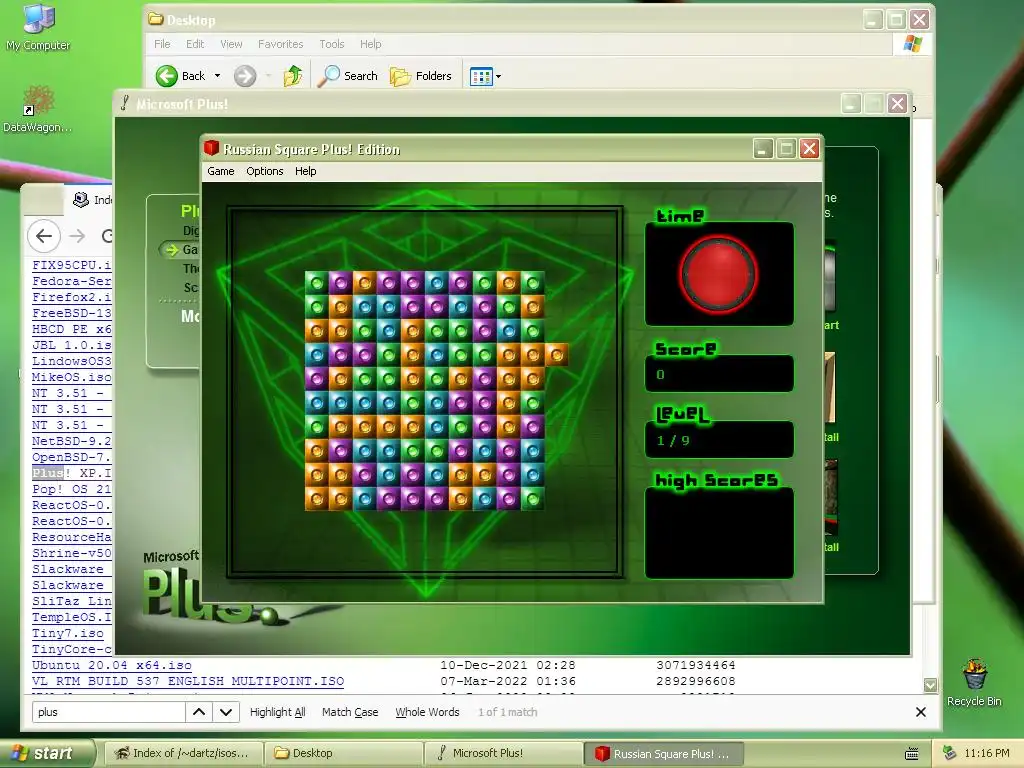Click the tray icon next to the clock
1024x768 pixels.
point(949,753)
